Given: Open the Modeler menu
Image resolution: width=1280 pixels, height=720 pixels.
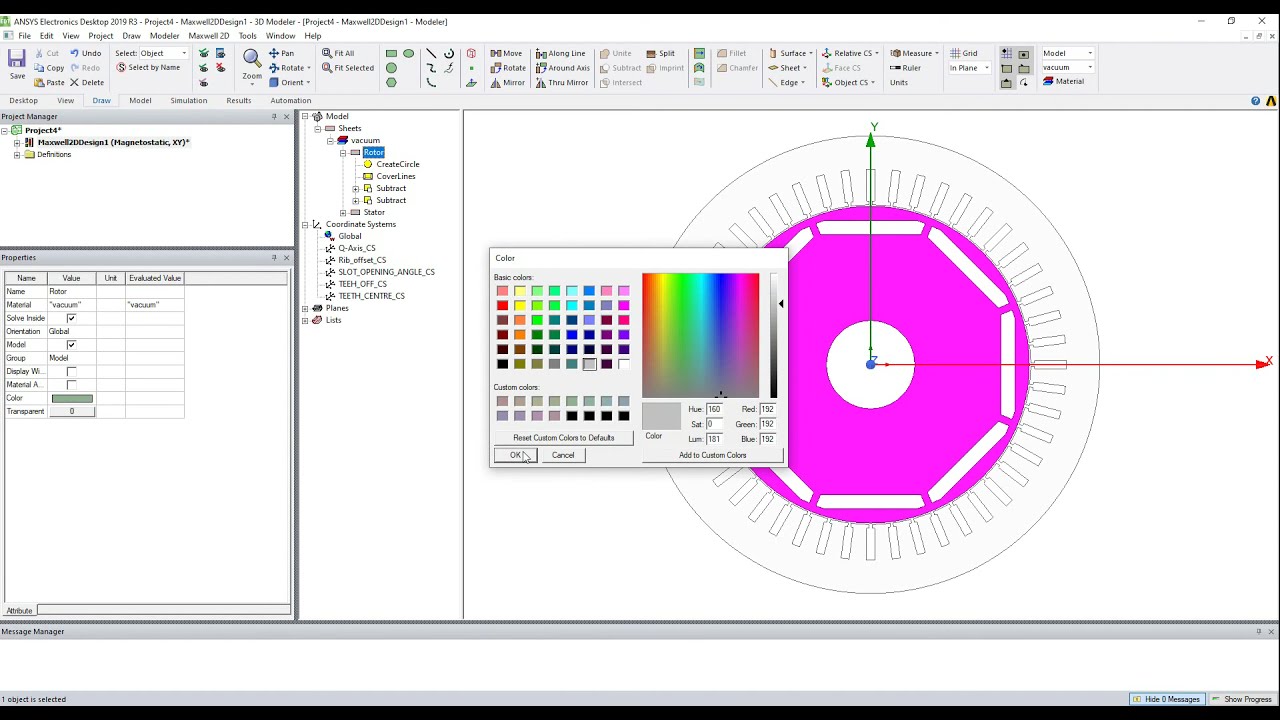Looking at the screenshot, I should pyautogui.click(x=164, y=36).
